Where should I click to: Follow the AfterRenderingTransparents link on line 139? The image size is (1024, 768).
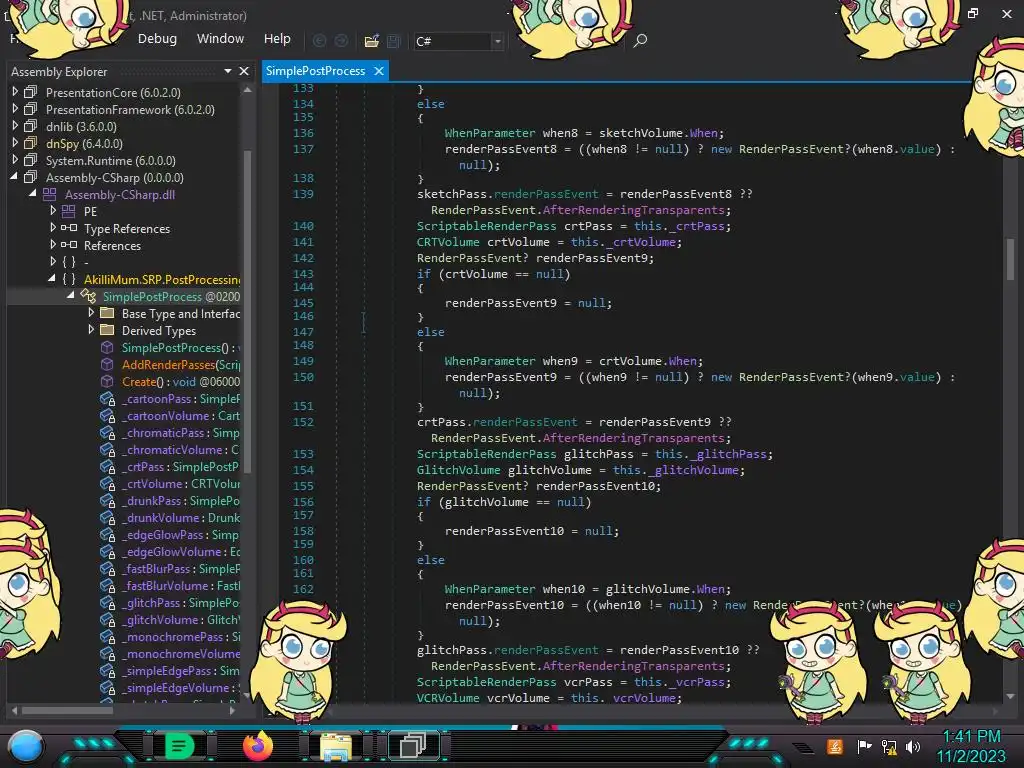(x=633, y=210)
